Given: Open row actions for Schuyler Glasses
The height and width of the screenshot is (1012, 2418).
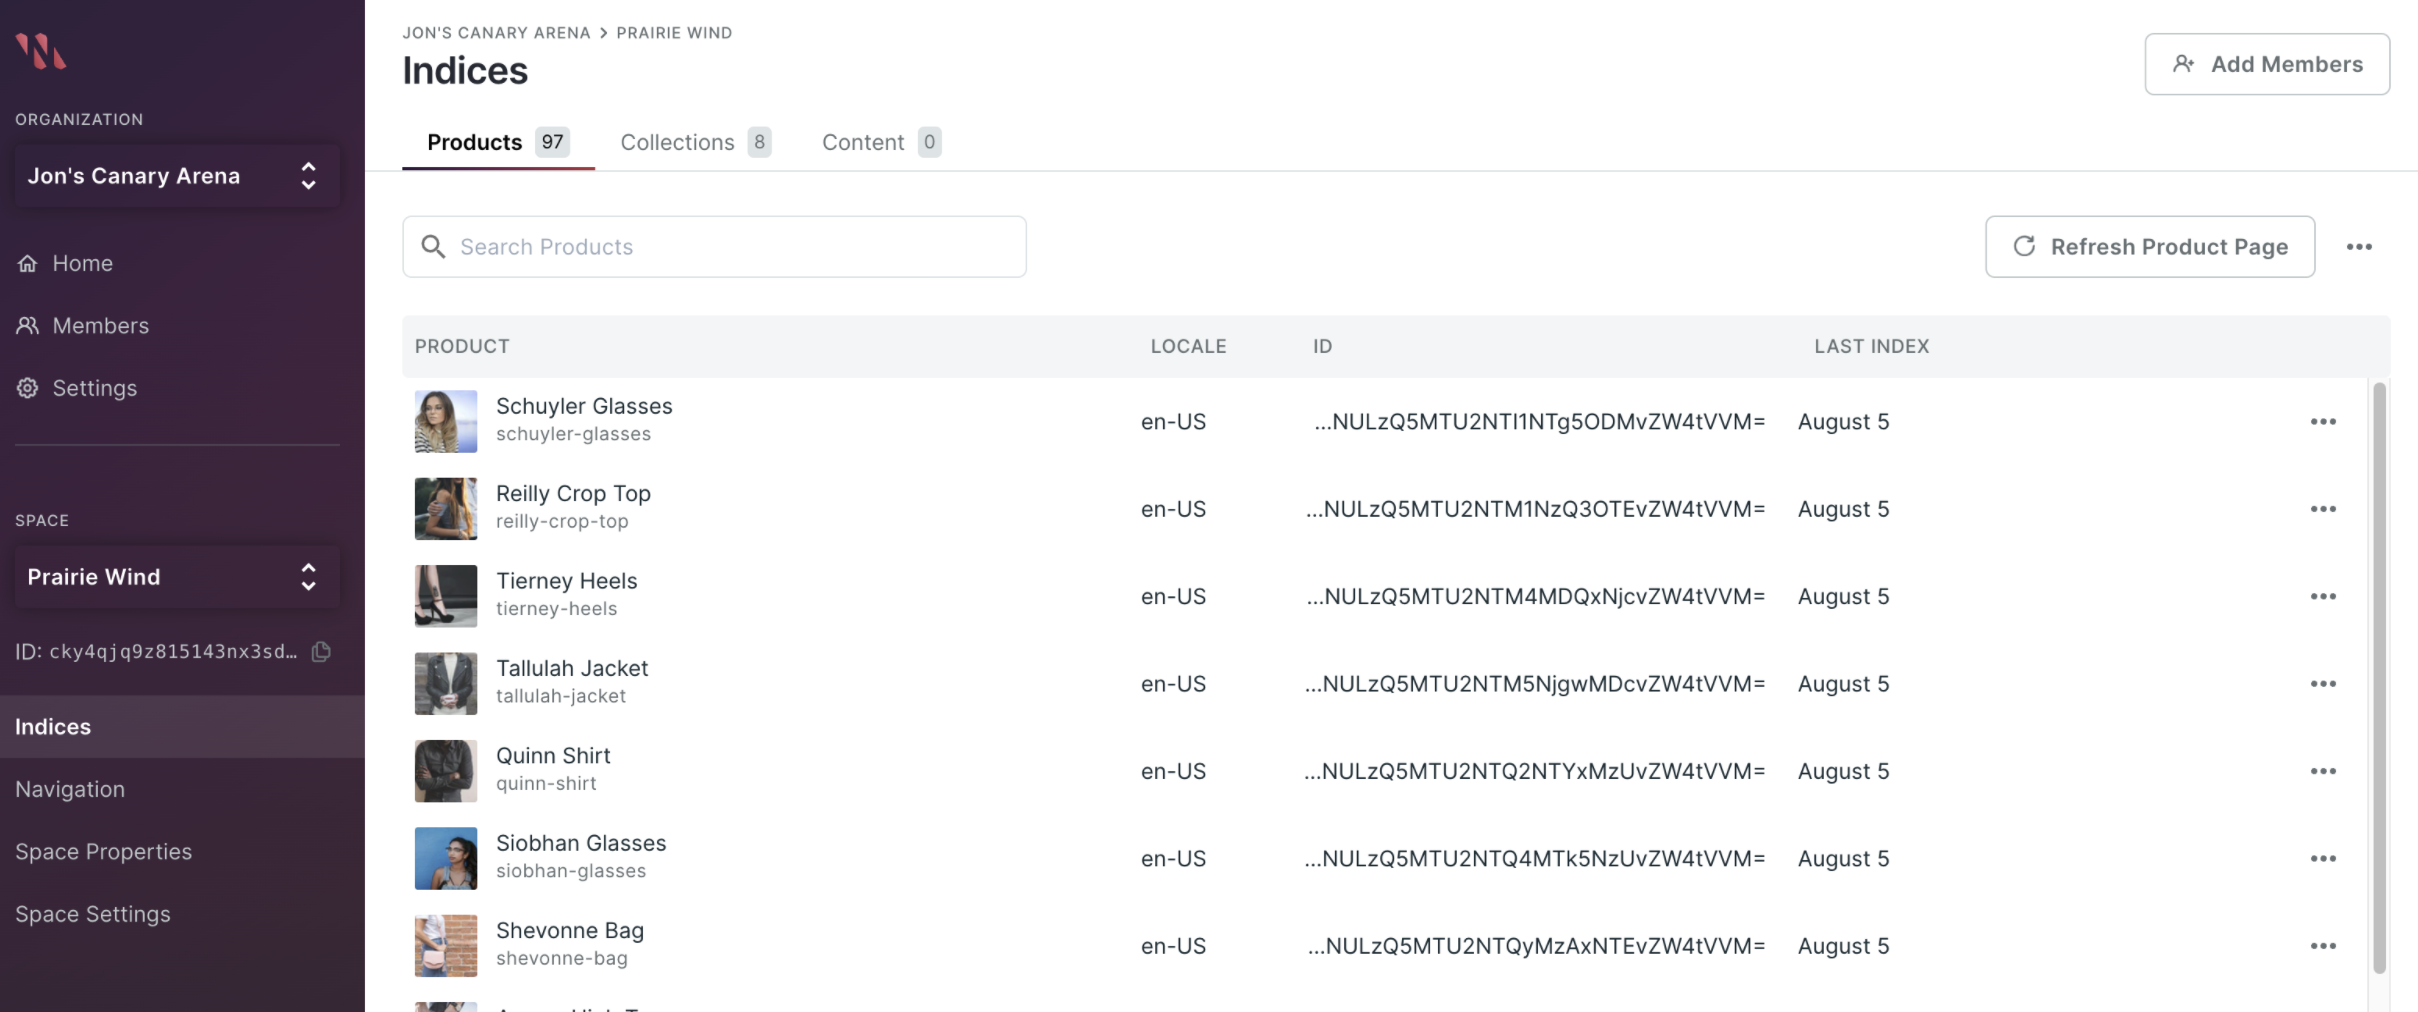Looking at the screenshot, I should (x=2323, y=422).
